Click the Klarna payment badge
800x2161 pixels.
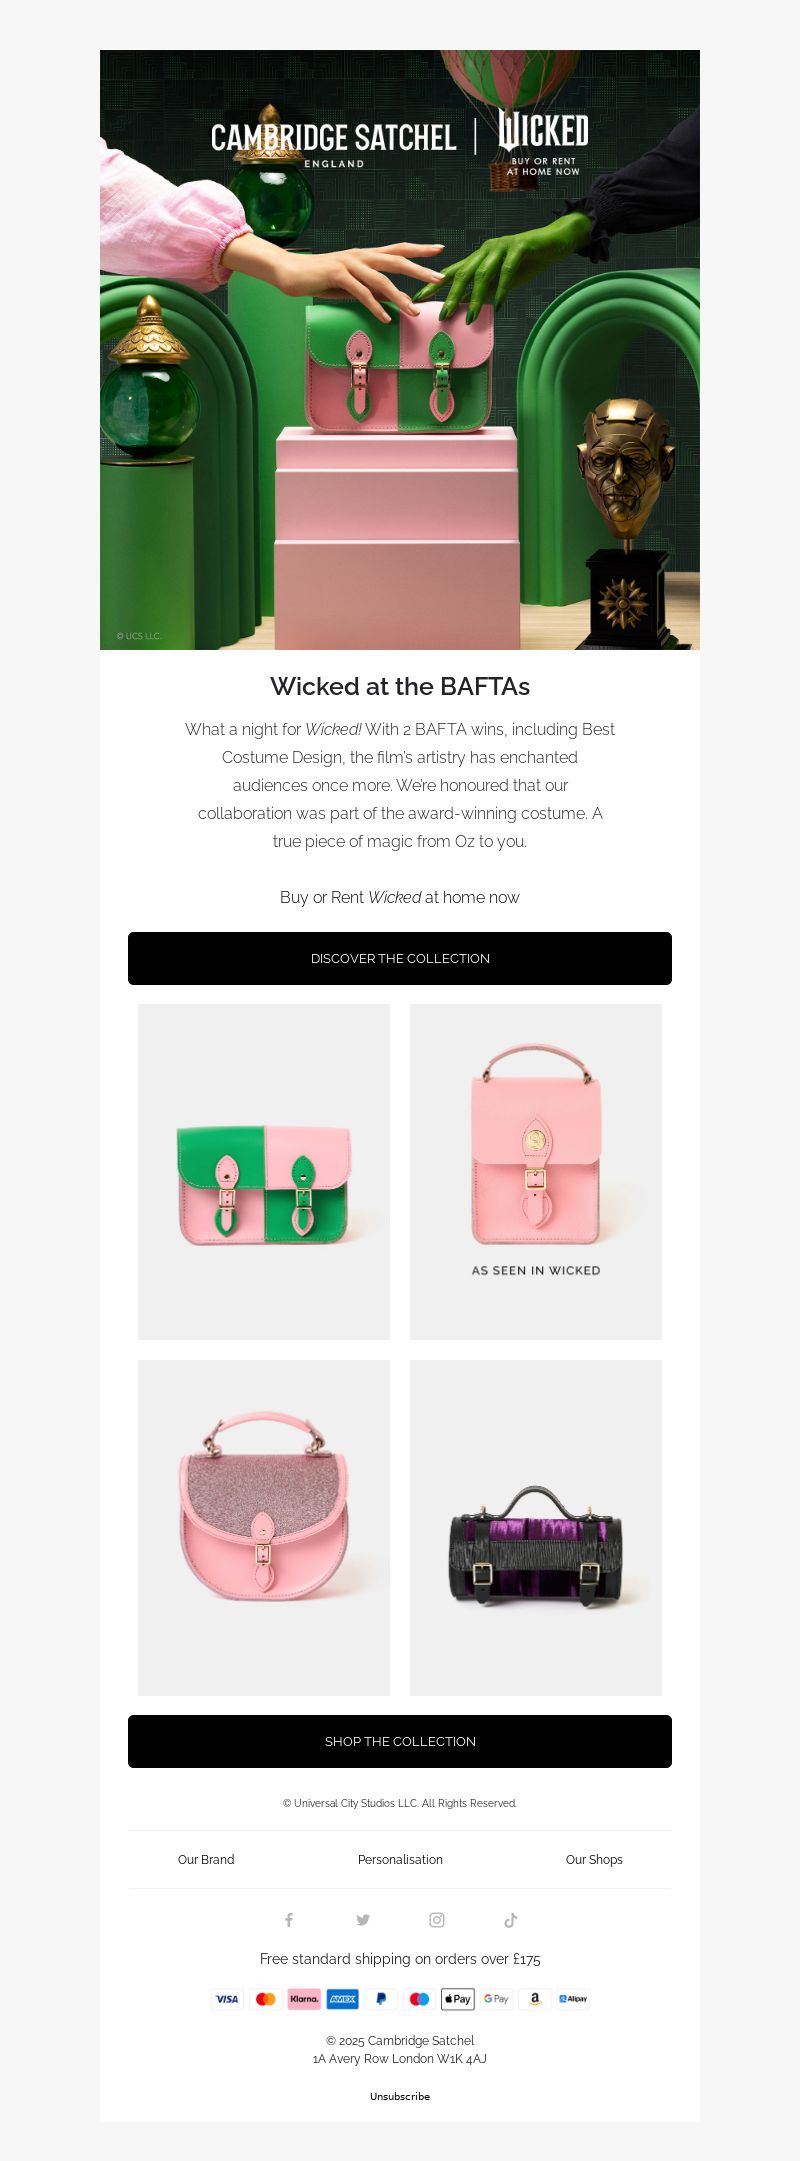click(x=304, y=1999)
